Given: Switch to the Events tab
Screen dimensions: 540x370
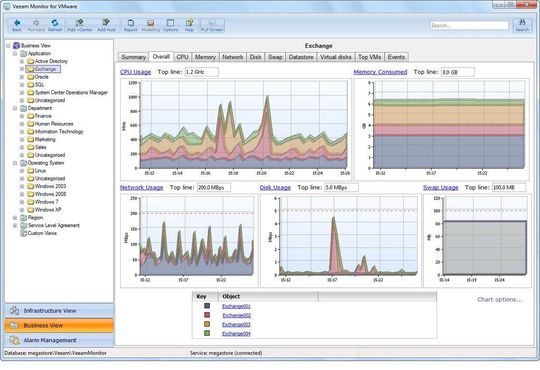Looking at the screenshot, I should pos(396,57).
